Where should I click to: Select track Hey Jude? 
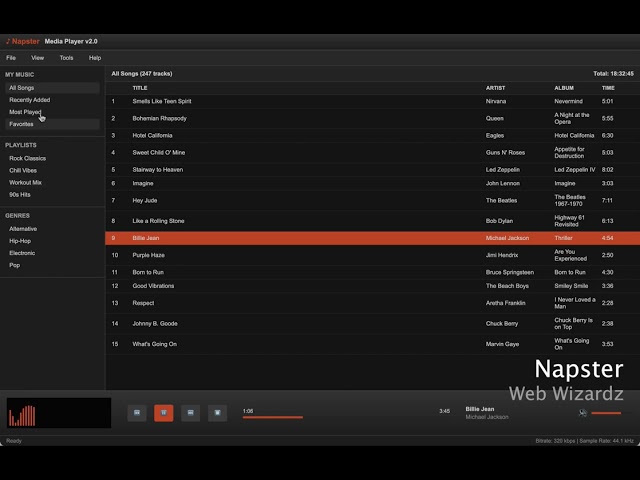click(x=145, y=200)
